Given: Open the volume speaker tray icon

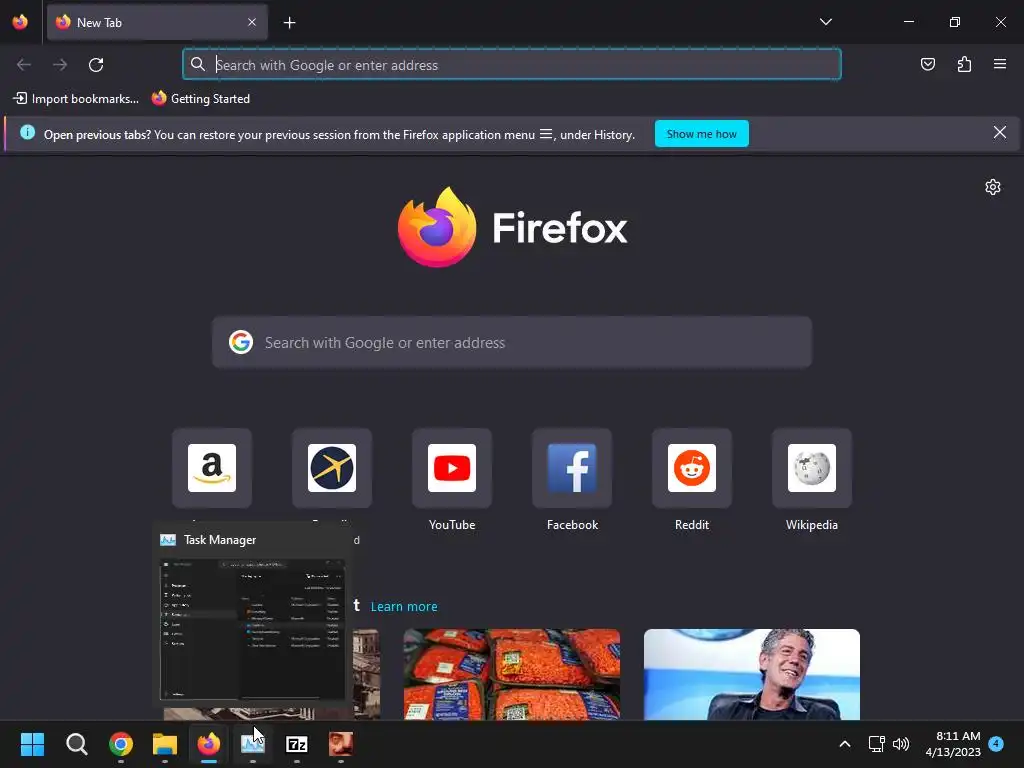Looking at the screenshot, I should (x=901, y=744).
